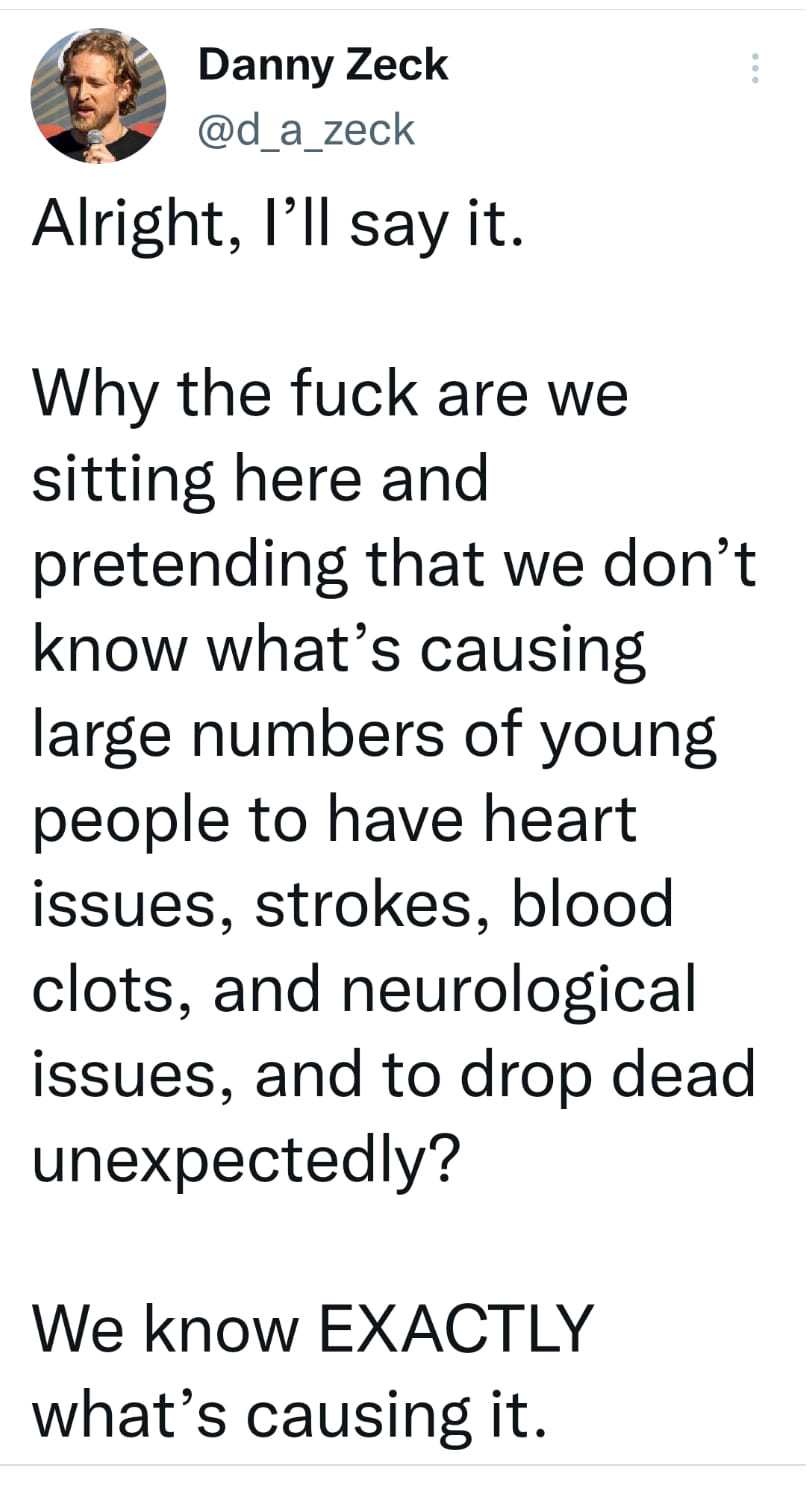Click the line "people to have heart"

click(334, 820)
